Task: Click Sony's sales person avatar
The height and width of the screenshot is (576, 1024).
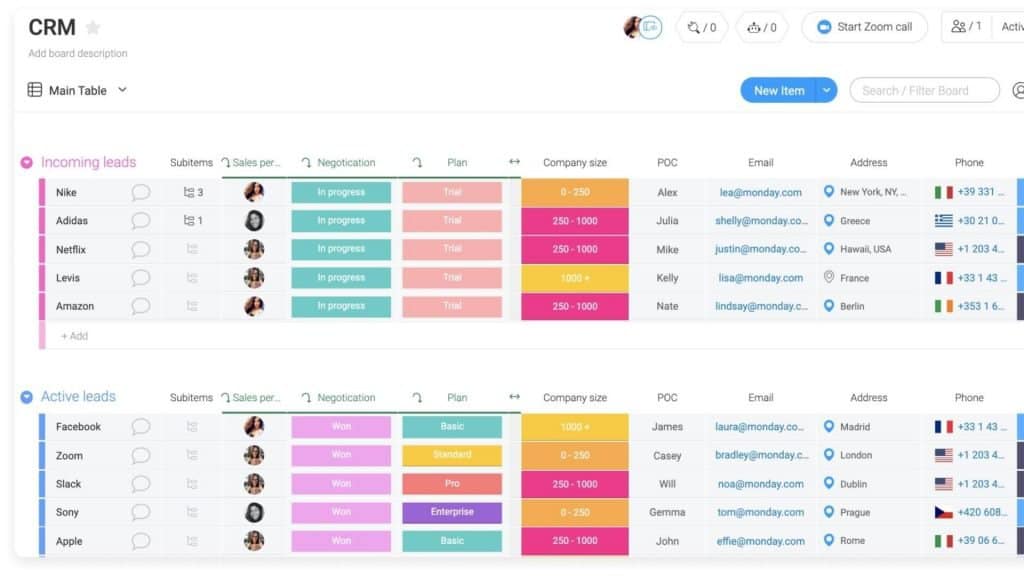Action: pyautogui.click(x=254, y=512)
